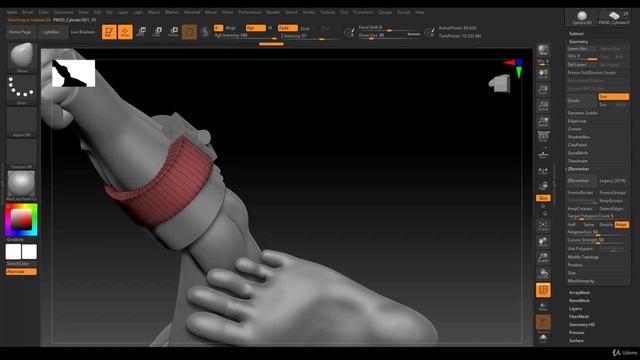Toggle the Mrgb channel button

click(231, 28)
